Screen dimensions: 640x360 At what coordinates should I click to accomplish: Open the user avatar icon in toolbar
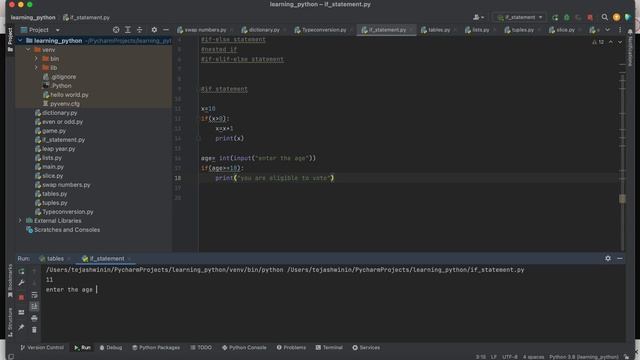(616, 17)
